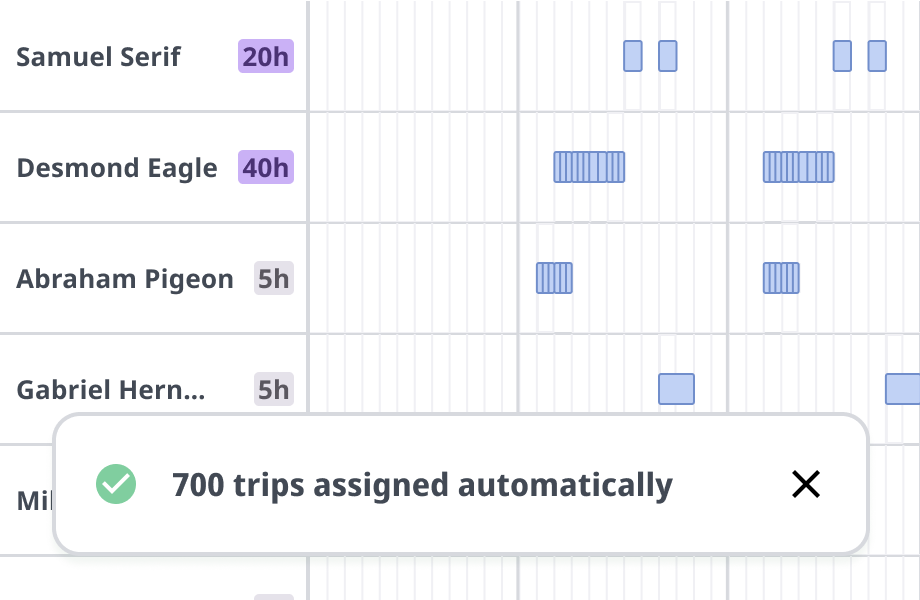
Task: Click Desmond Eagle's 40h hours badge
Action: pos(266,168)
